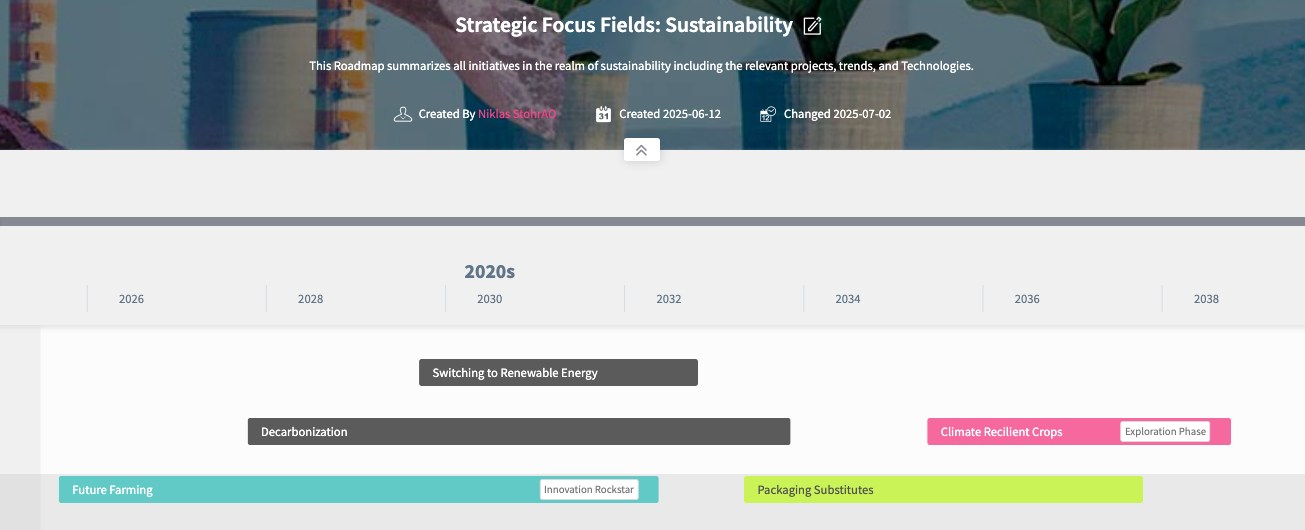Viewport: 1305px width, 530px height.
Task: Open the Packaging Substitutes bar
Action: 942,490
